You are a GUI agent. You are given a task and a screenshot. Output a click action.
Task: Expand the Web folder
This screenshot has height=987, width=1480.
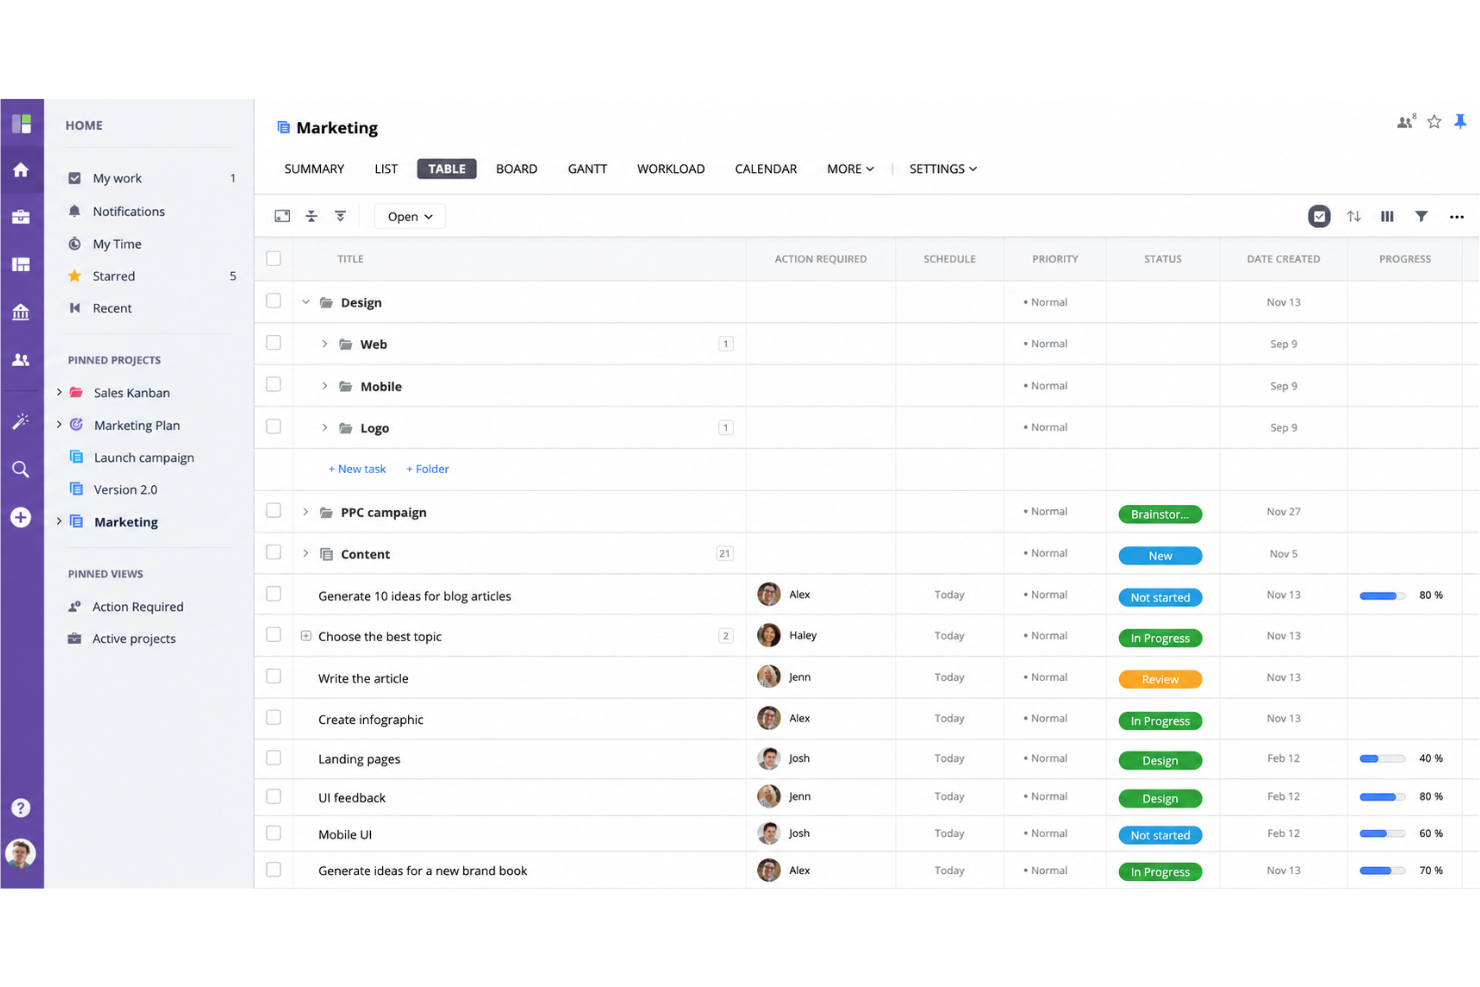pyautogui.click(x=325, y=344)
